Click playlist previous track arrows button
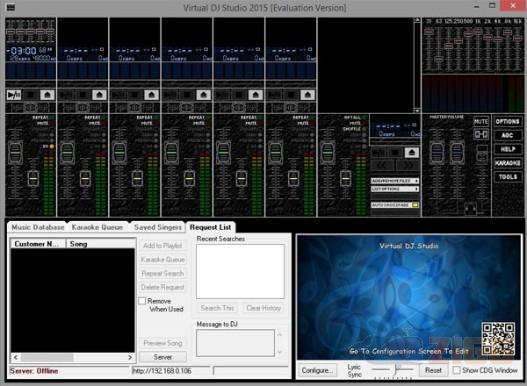This screenshot has width=527, height=386. (382, 166)
